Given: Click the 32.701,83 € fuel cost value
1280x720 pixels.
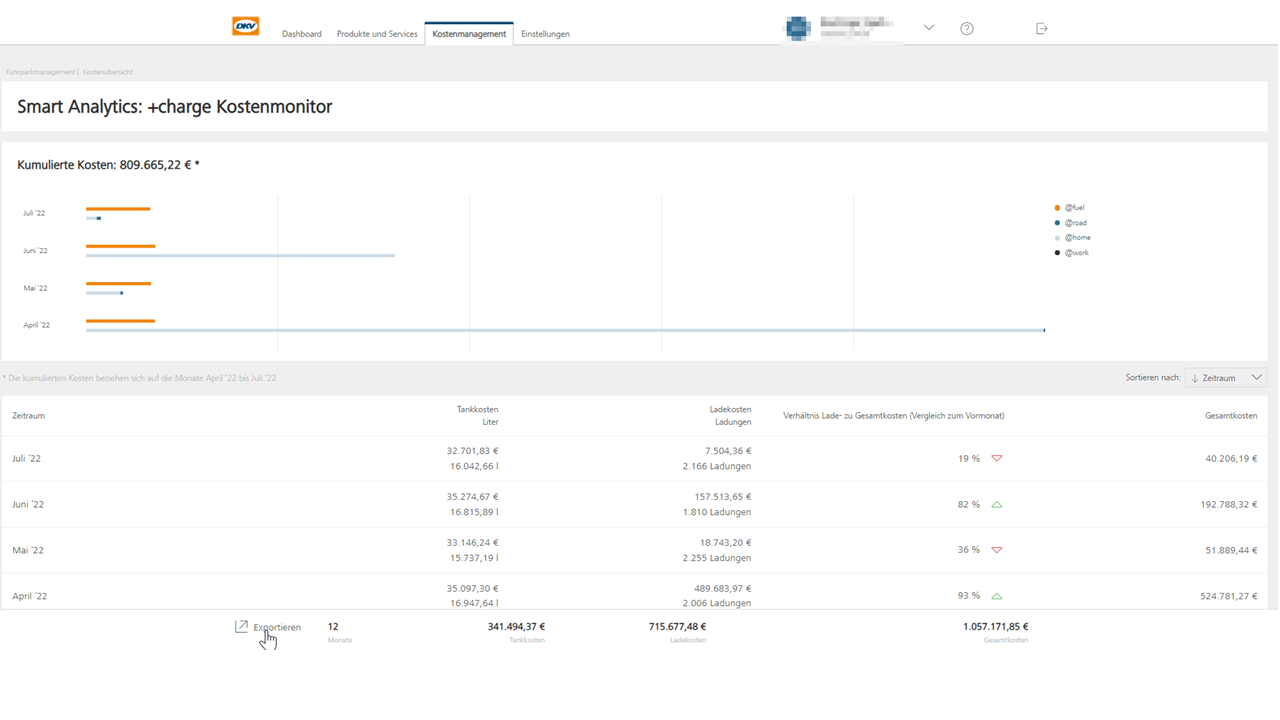Looking at the screenshot, I should tap(472, 451).
